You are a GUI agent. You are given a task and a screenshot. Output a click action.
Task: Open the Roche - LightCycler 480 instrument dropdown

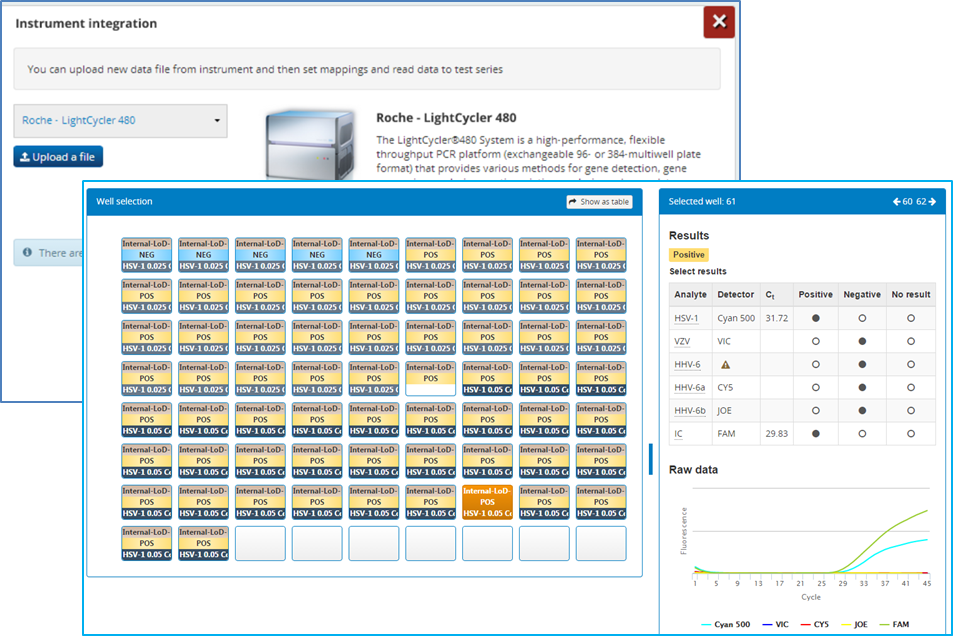click(x=120, y=120)
